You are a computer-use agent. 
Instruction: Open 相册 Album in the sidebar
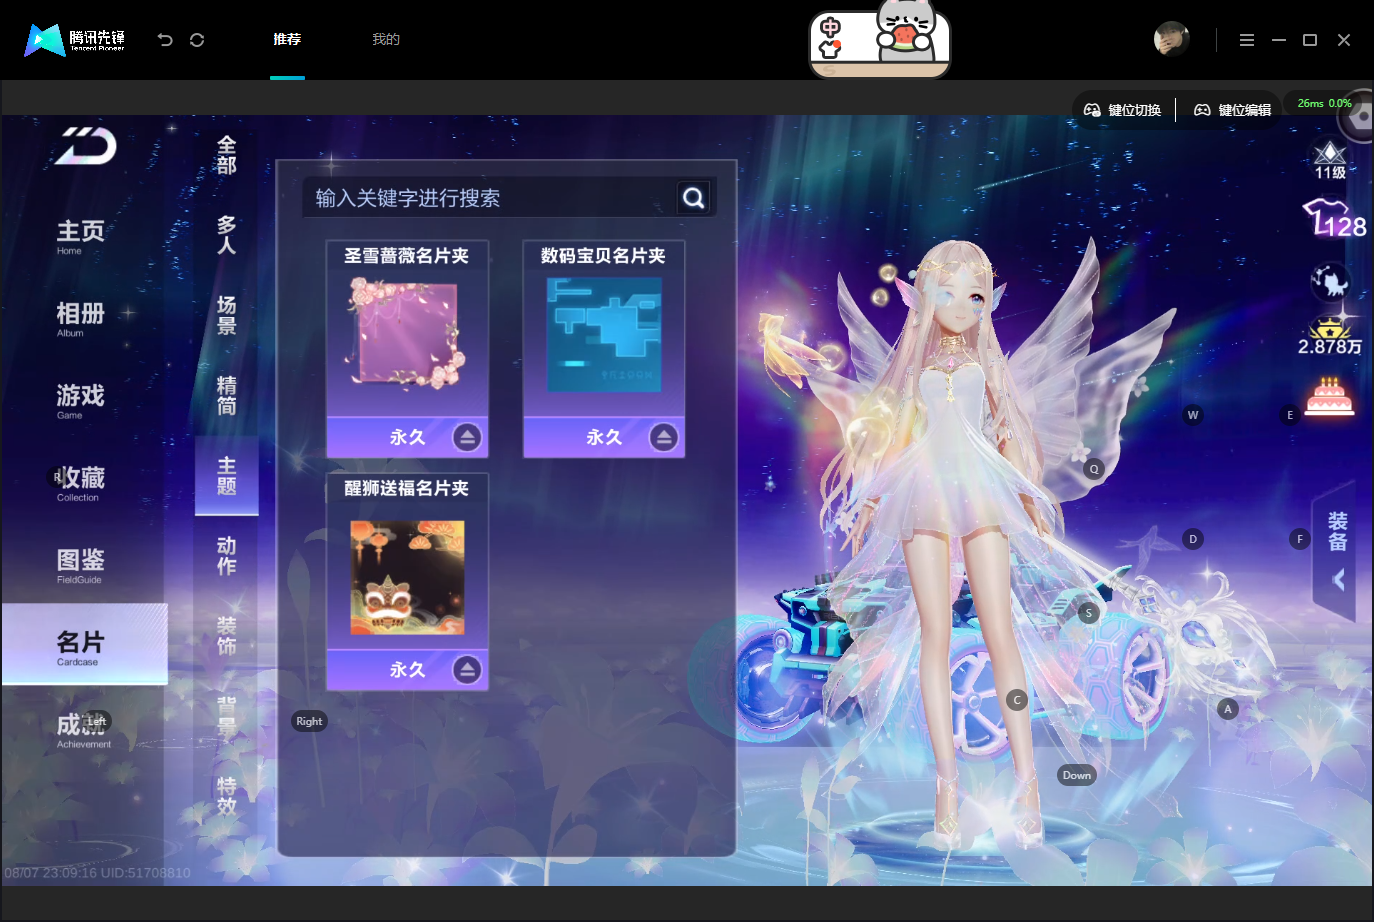click(x=81, y=319)
